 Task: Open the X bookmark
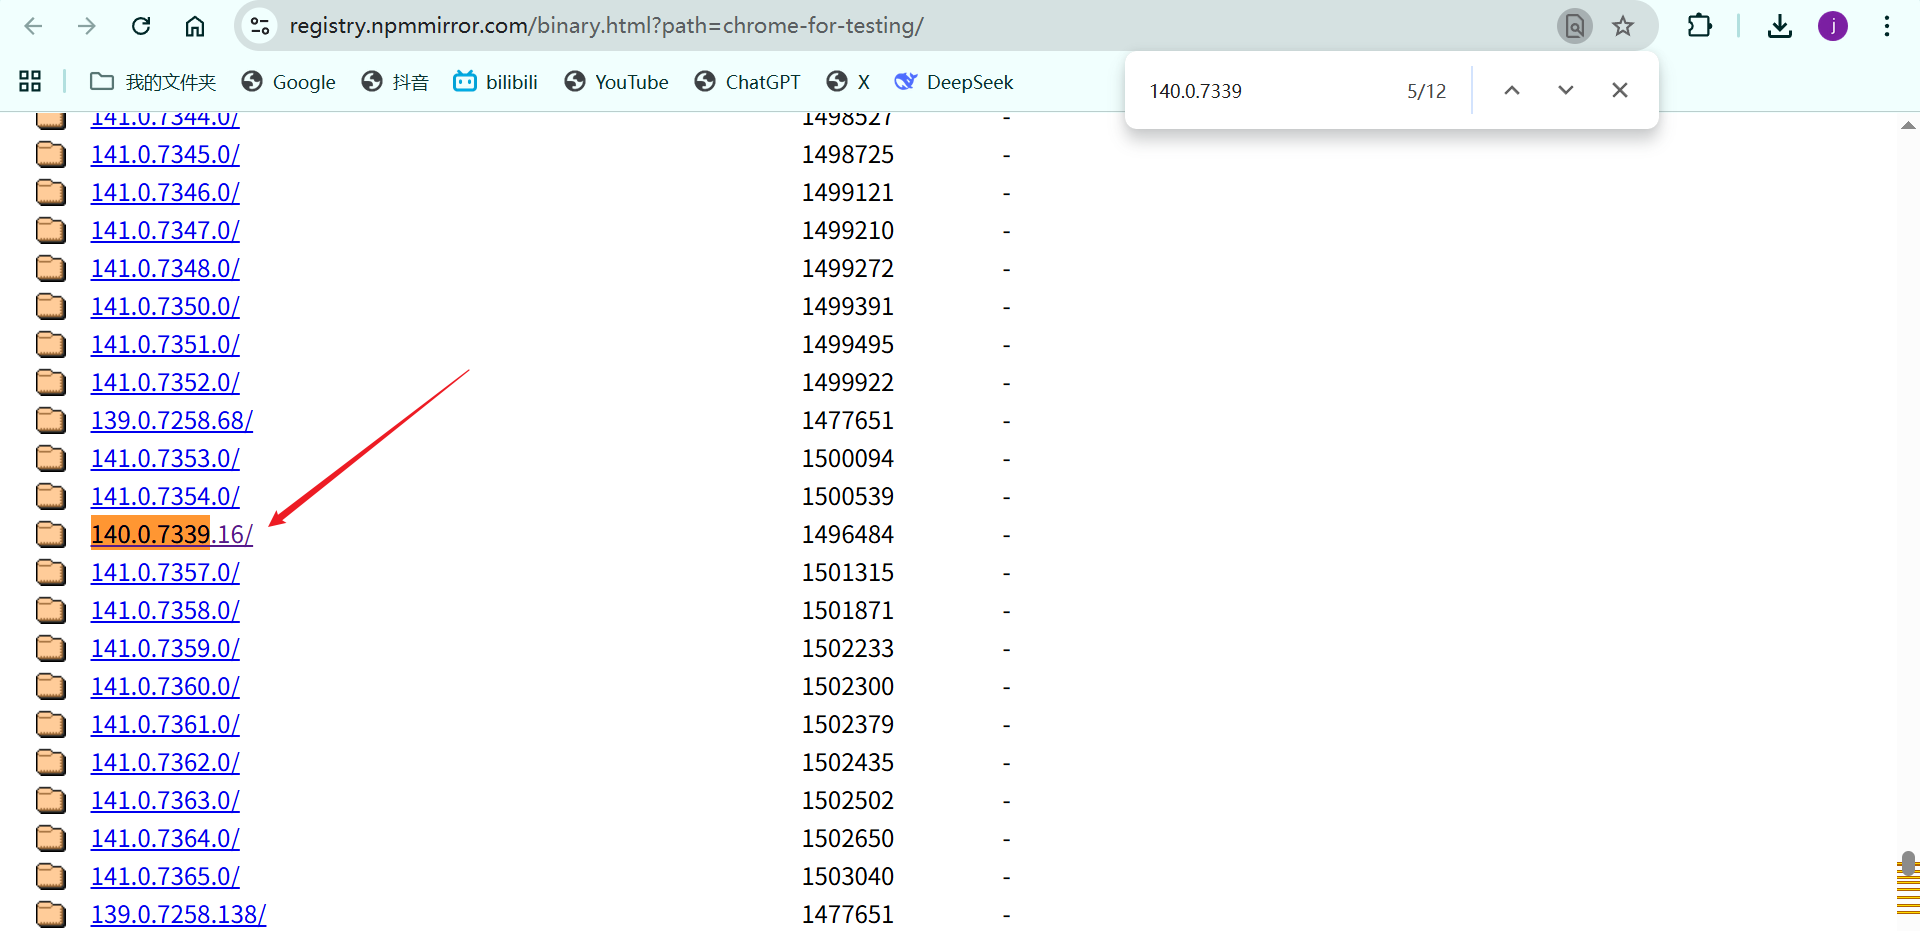[x=848, y=82]
